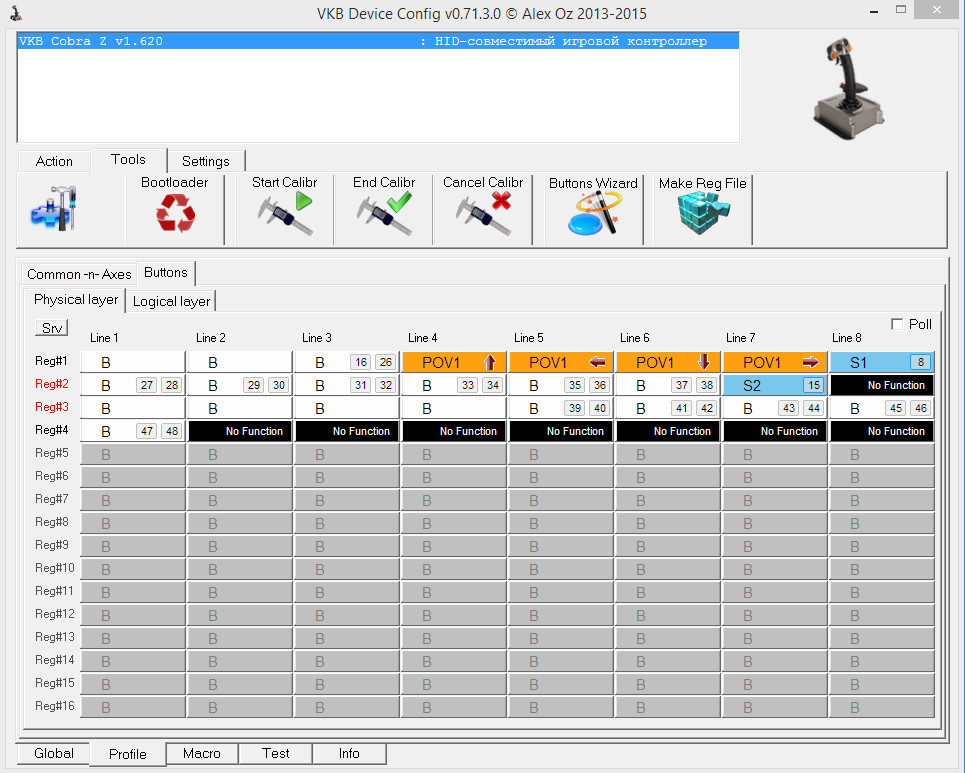Switch to Common -n- Axes tab

[79, 274]
